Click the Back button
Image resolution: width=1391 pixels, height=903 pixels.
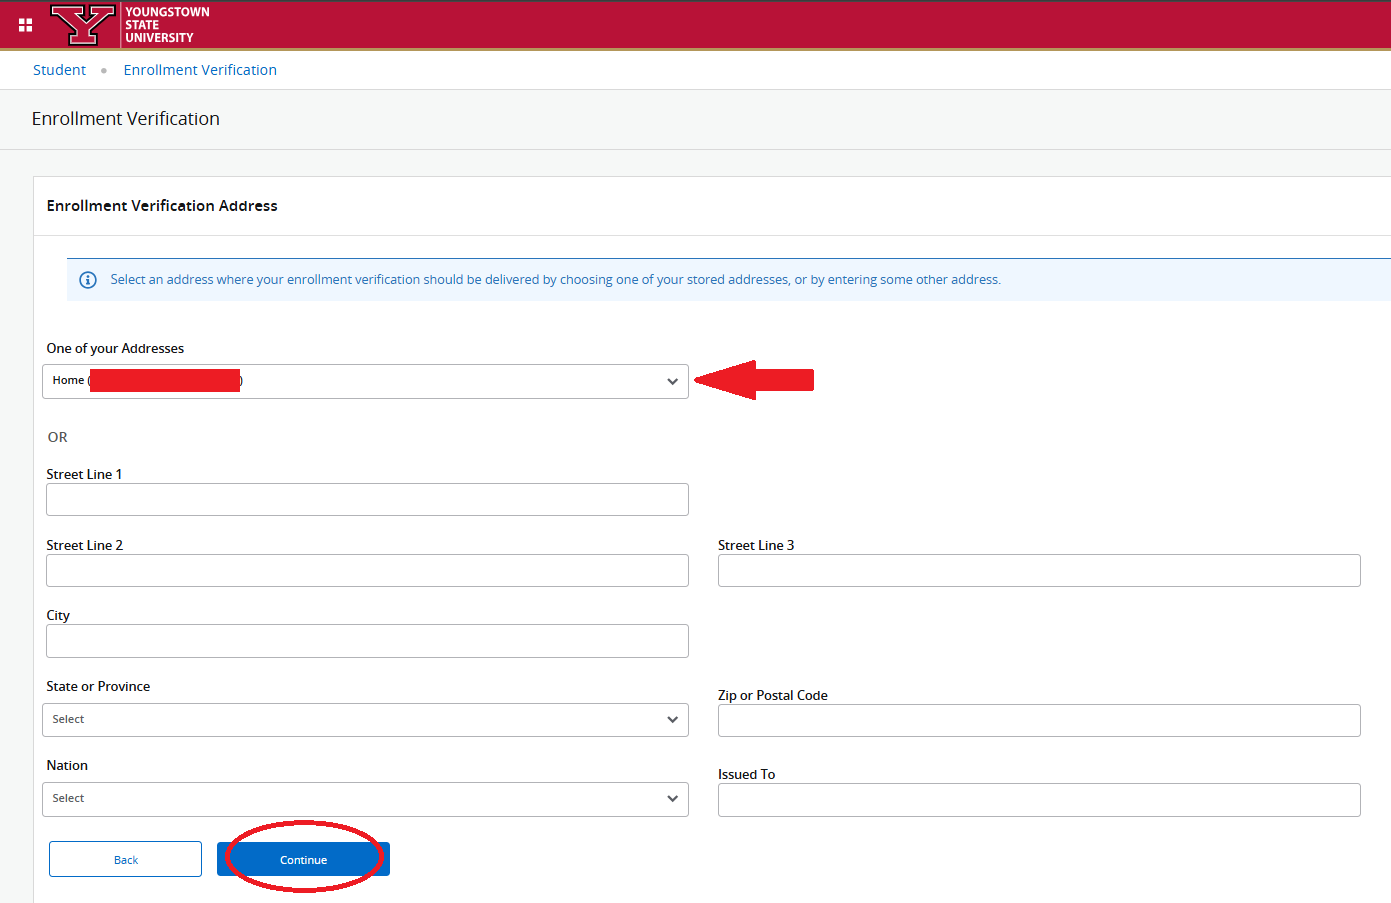coord(125,858)
